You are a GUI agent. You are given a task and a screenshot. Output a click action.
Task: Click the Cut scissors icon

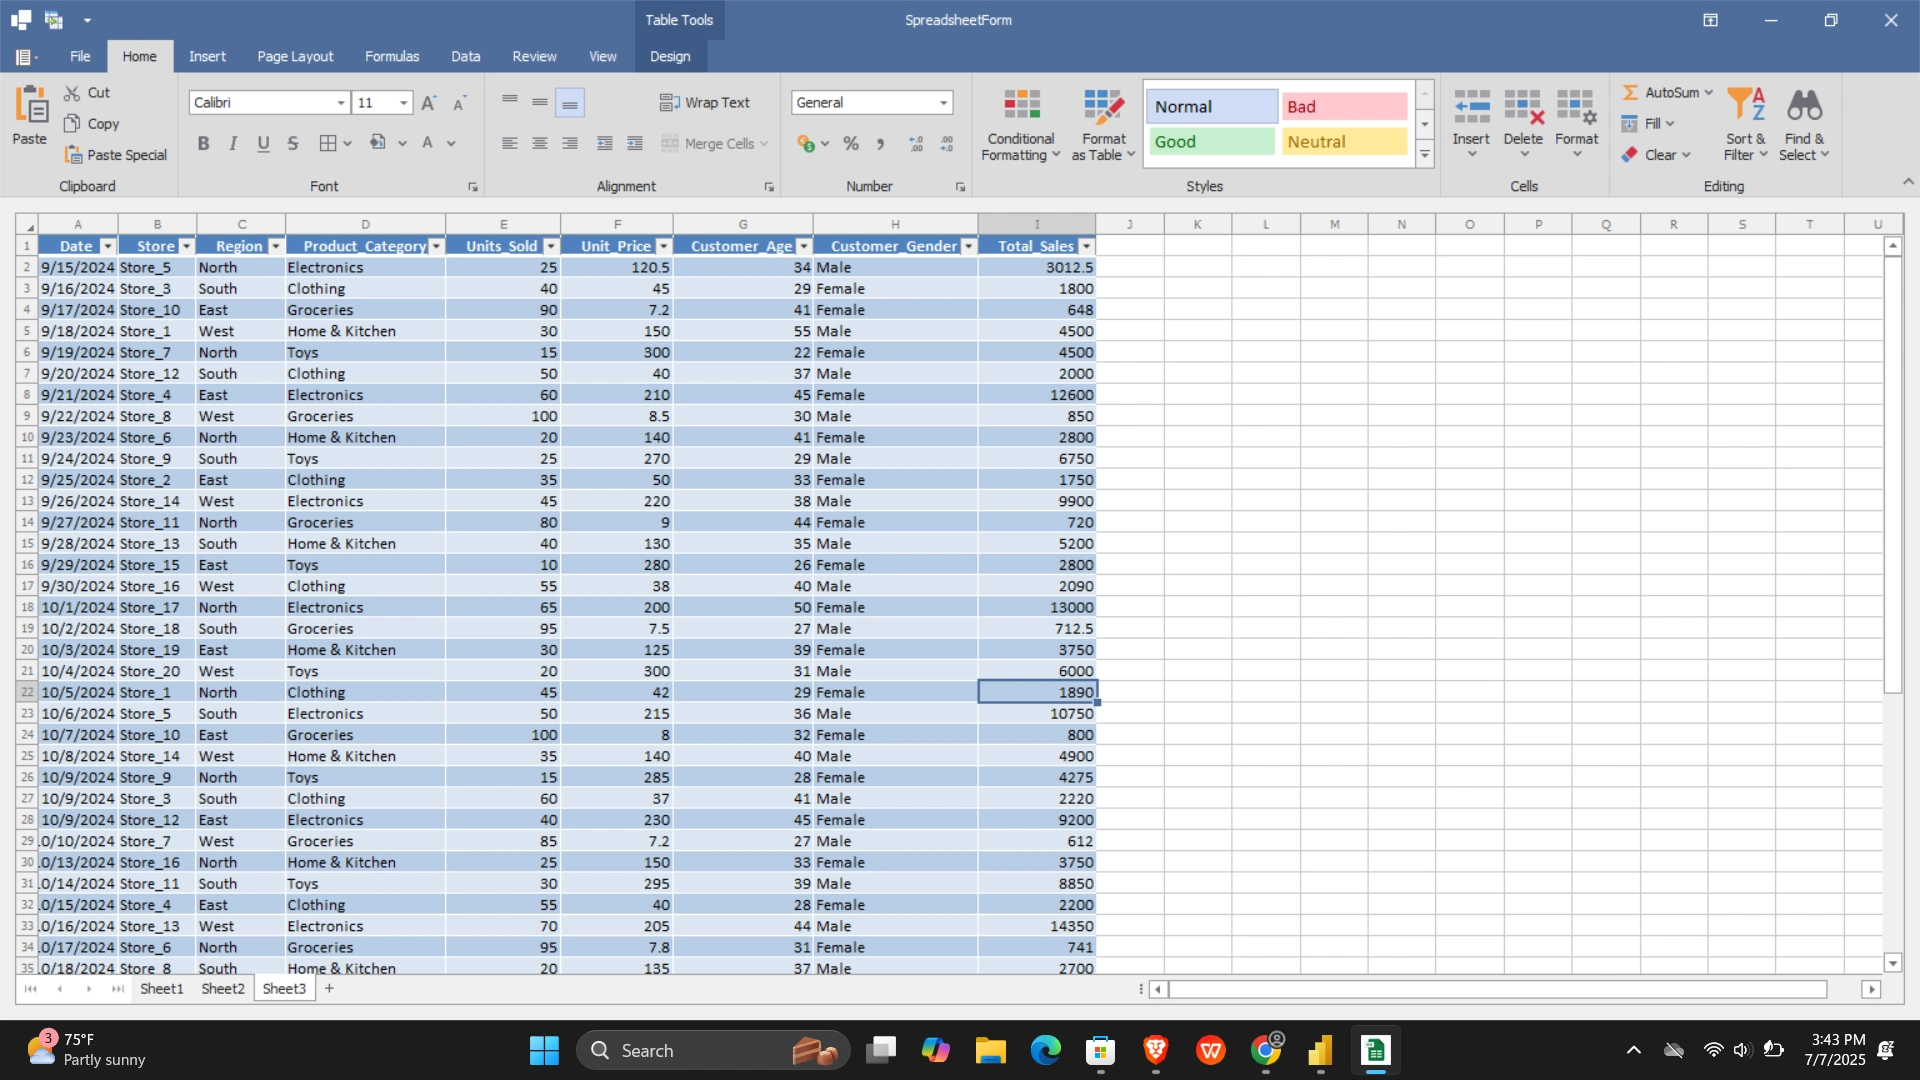click(72, 93)
